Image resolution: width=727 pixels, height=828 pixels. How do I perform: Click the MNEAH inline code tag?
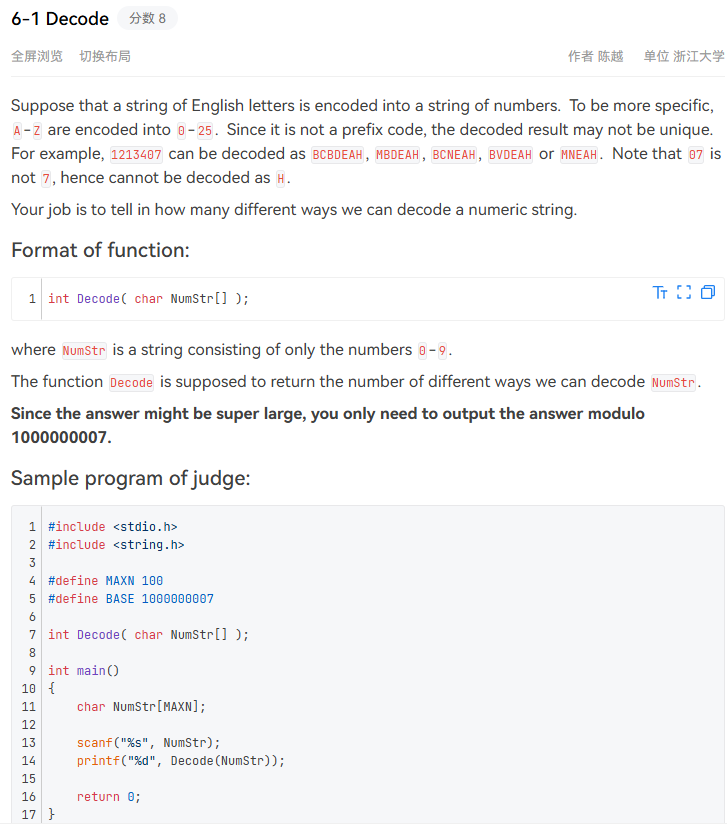580,154
